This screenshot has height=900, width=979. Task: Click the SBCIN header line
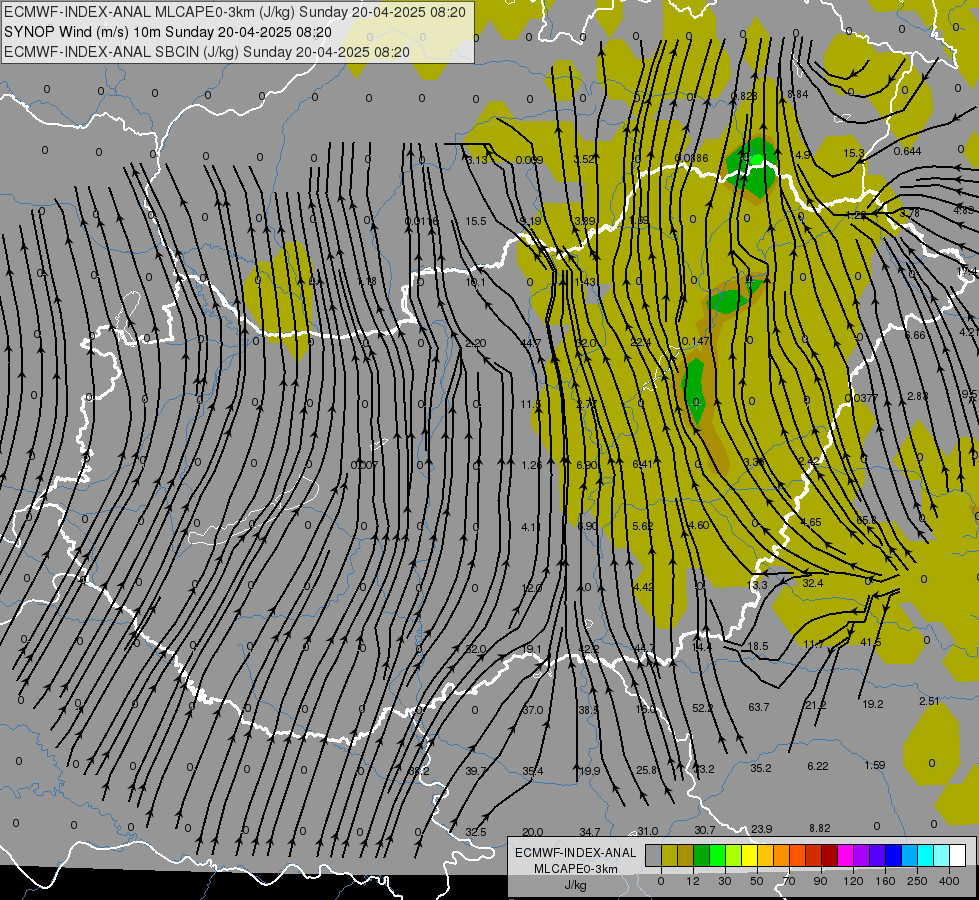pos(207,52)
